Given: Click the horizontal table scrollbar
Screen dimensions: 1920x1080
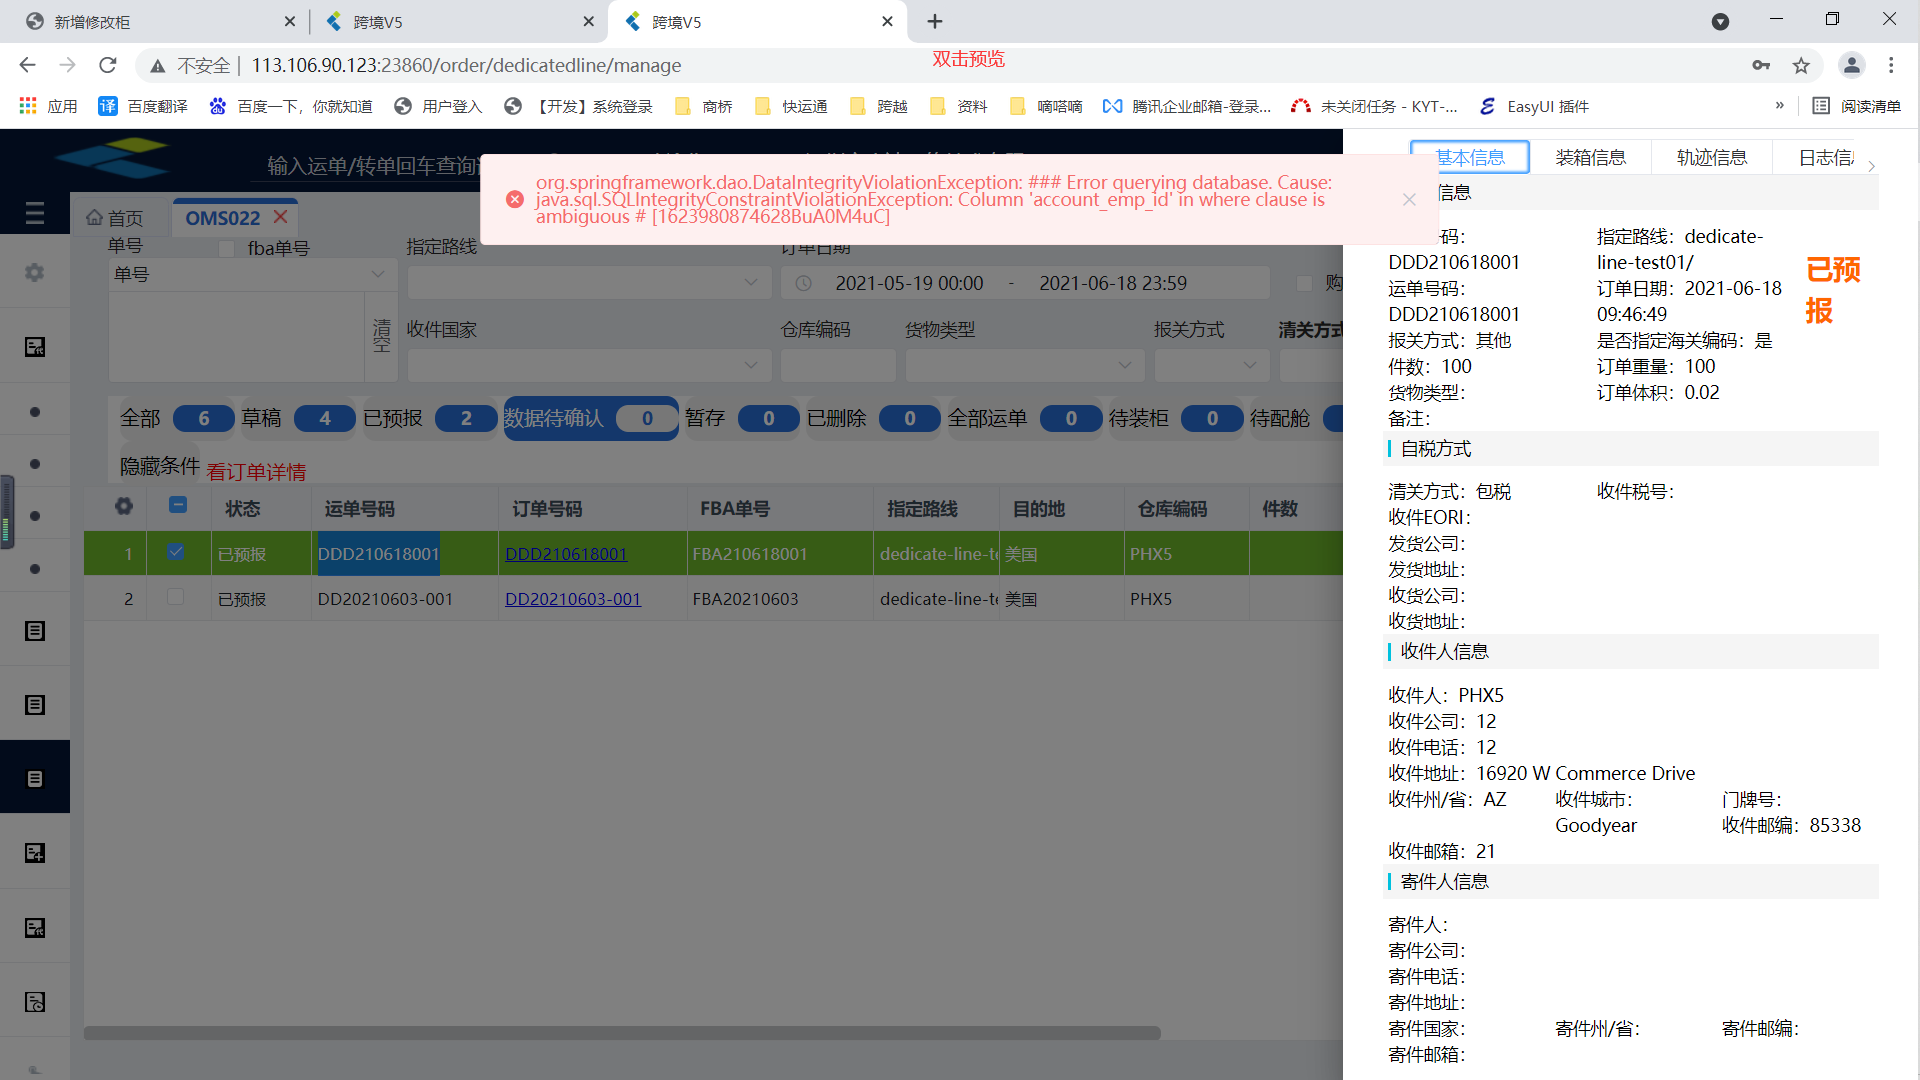Looking at the screenshot, I should point(622,1033).
